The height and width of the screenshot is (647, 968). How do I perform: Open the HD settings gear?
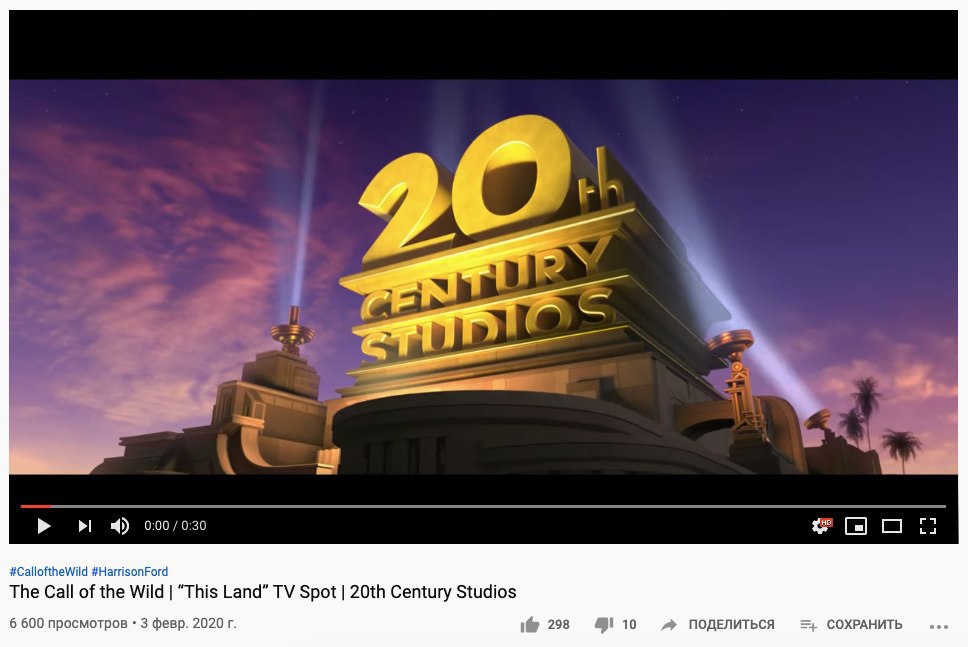(x=822, y=526)
